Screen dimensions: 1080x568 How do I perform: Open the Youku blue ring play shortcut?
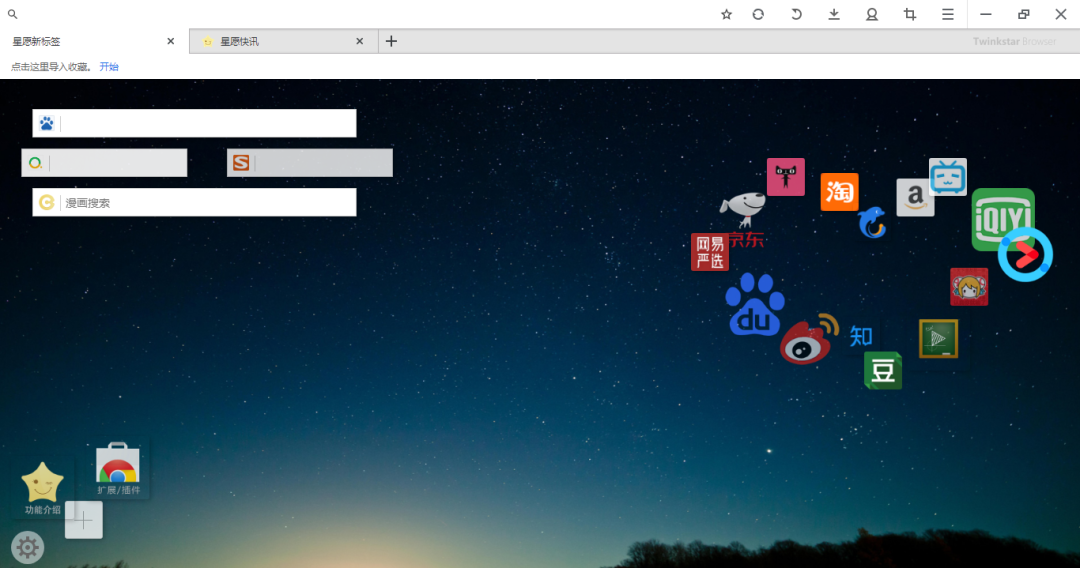[x=1026, y=255]
